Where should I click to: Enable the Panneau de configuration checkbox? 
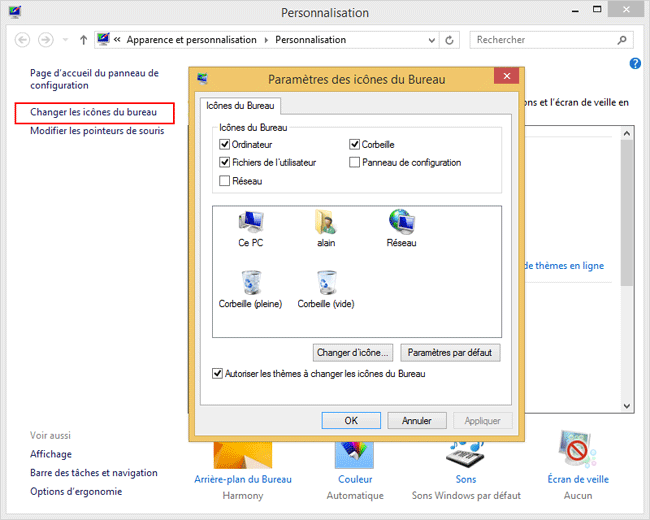point(354,162)
